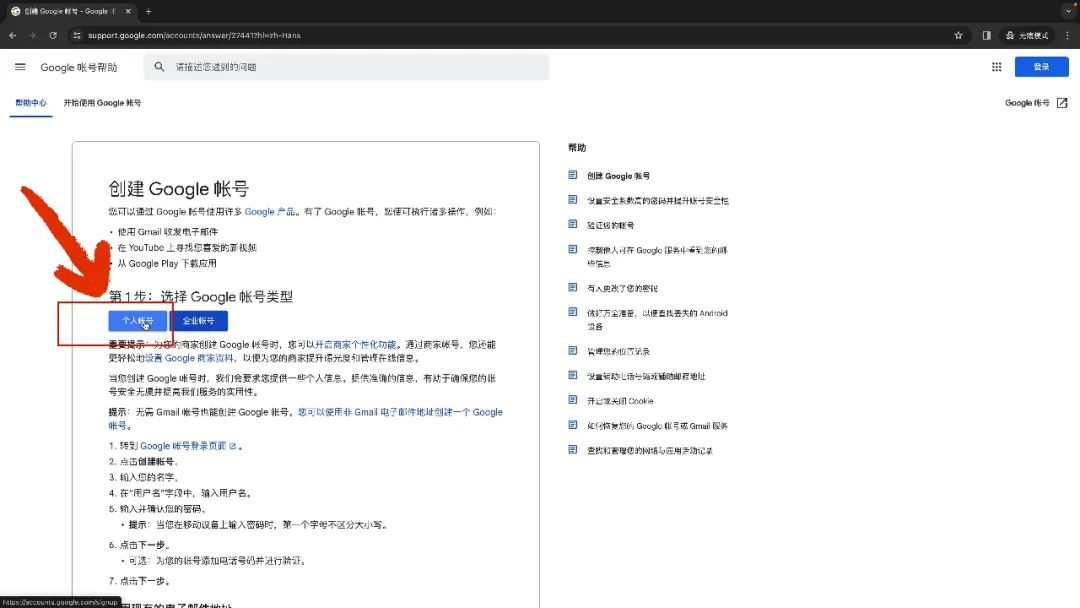Open the side panel icon in toolbar
This screenshot has height=608, width=1080.
click(x=986, y=35)
